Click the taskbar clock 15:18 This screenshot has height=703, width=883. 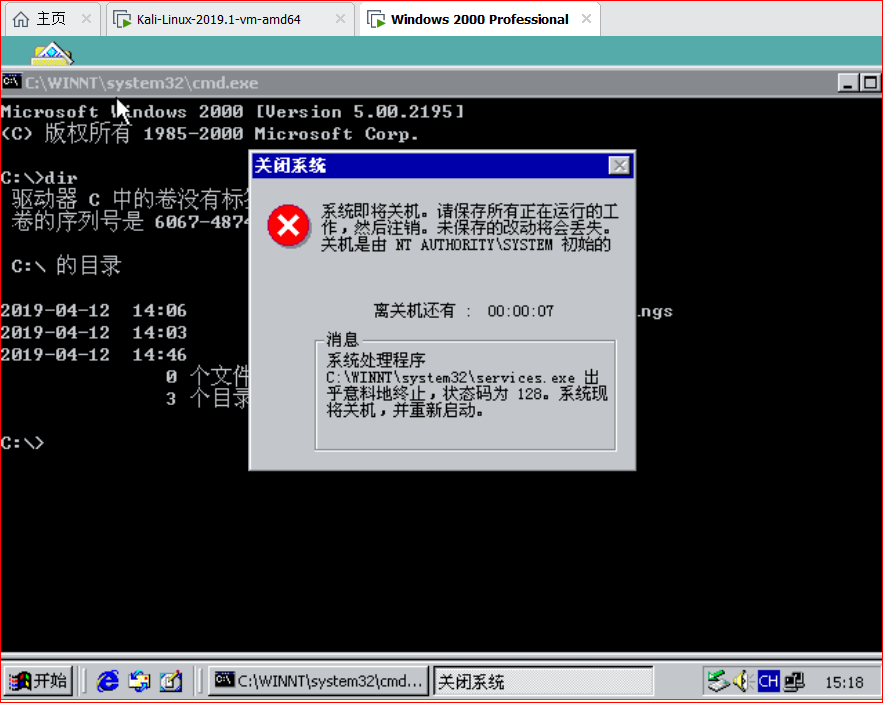(x=844, y=682)
